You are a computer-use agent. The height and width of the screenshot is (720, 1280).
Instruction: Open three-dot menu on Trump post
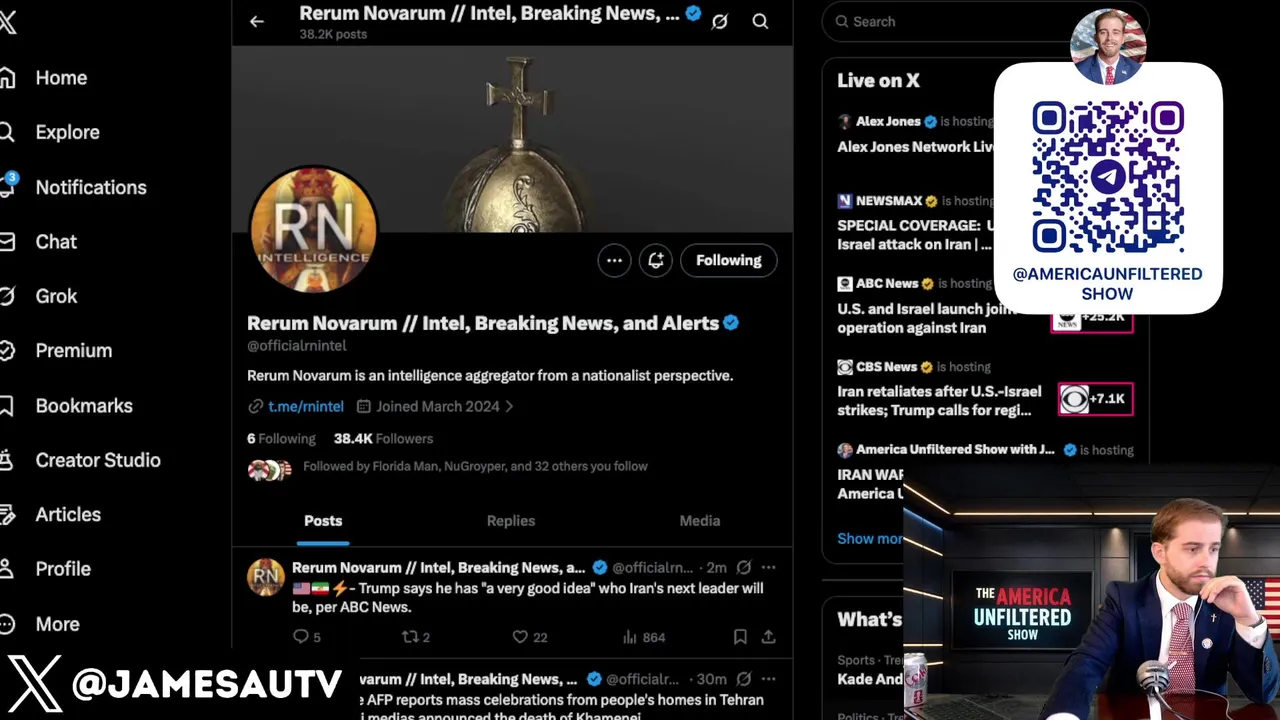tap(768, 567)
